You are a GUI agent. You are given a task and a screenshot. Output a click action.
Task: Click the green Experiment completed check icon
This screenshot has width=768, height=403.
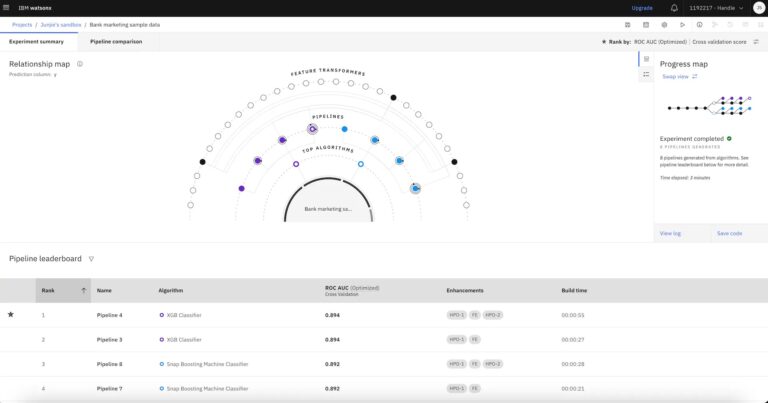(x=729, y=139)
